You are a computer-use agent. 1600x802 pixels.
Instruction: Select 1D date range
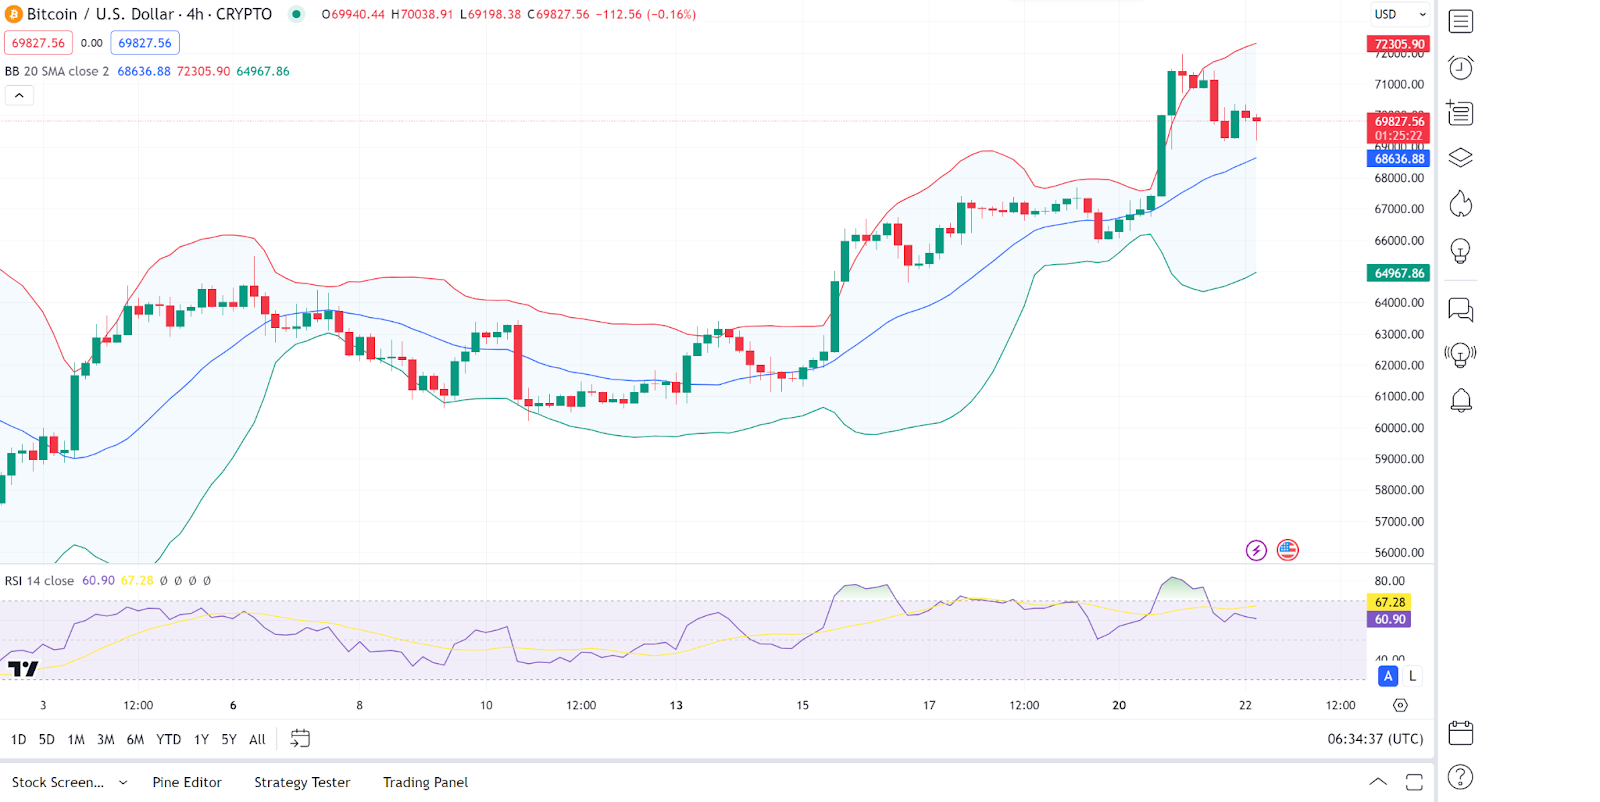(x=18, y=739)
